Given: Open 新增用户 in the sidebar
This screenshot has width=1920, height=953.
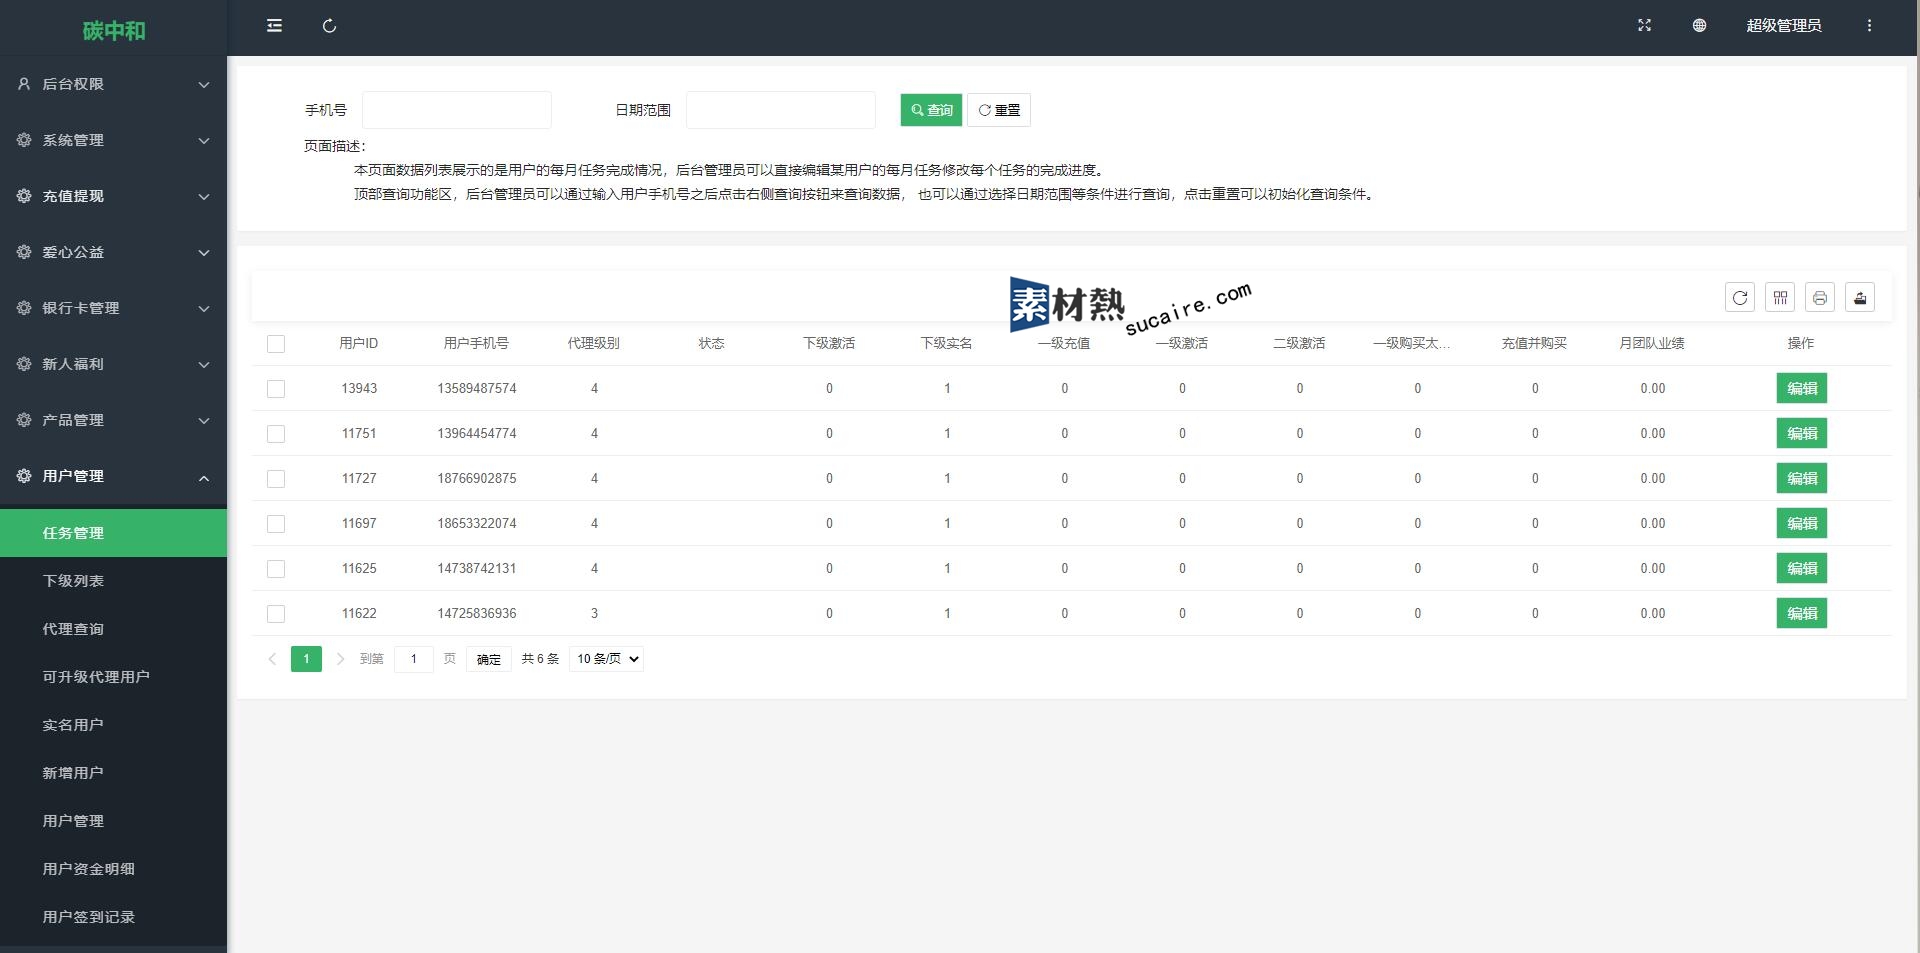Looking at the screenshot, I should click(113, 773).
